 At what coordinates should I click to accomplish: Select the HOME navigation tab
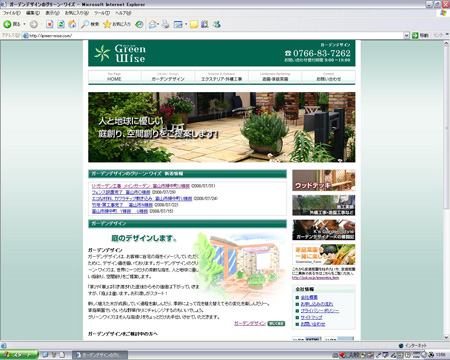114,77
